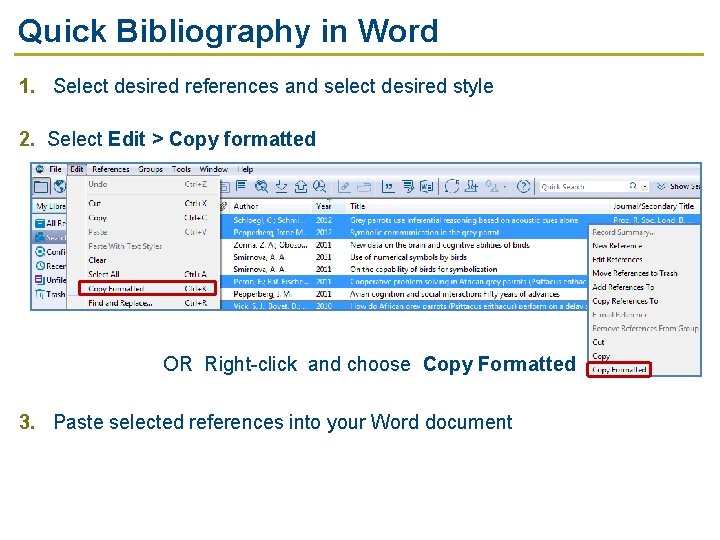Image resolution: width=720 pixels, height=540 pixels.
Task: Click the Import download-arrow icon
Action: click(x=281, y=186)
